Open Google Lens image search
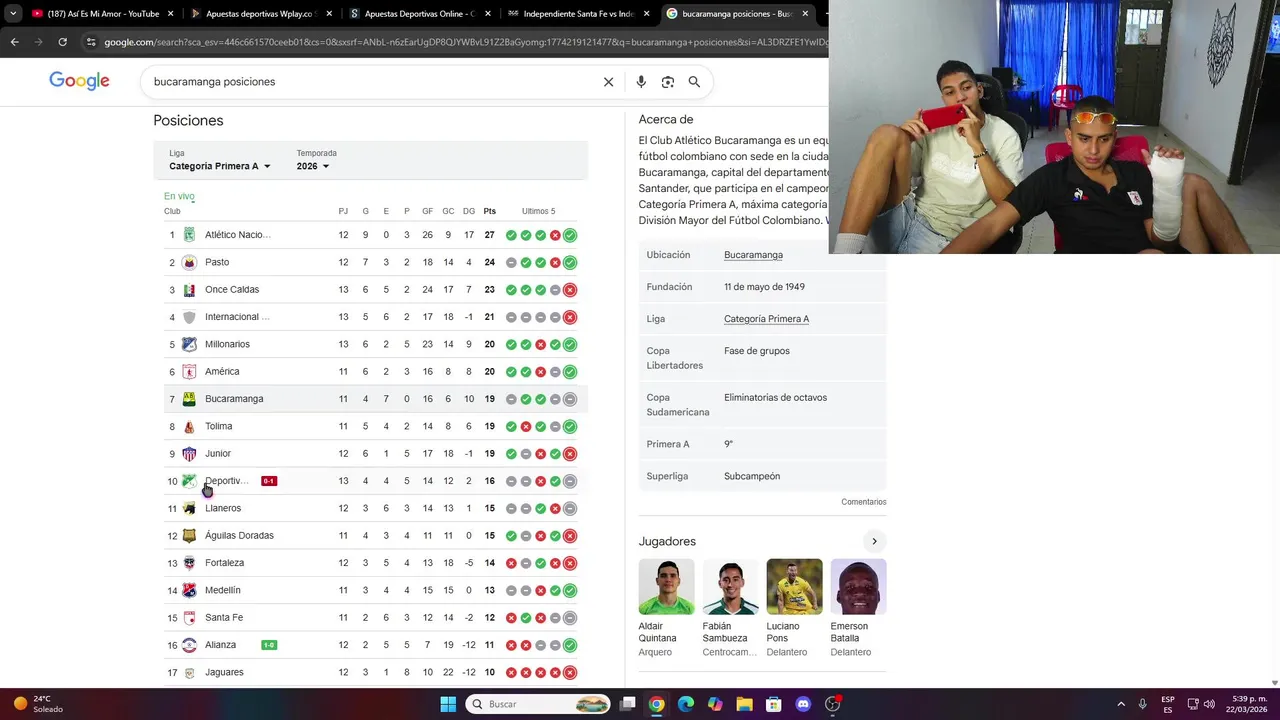The image size is (1280, 720). pos(667,82)
